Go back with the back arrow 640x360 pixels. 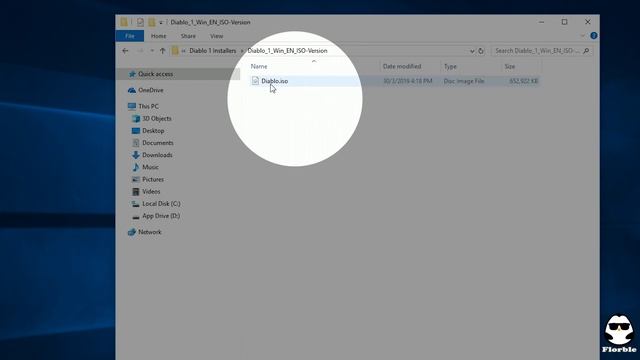click(125, 51)
